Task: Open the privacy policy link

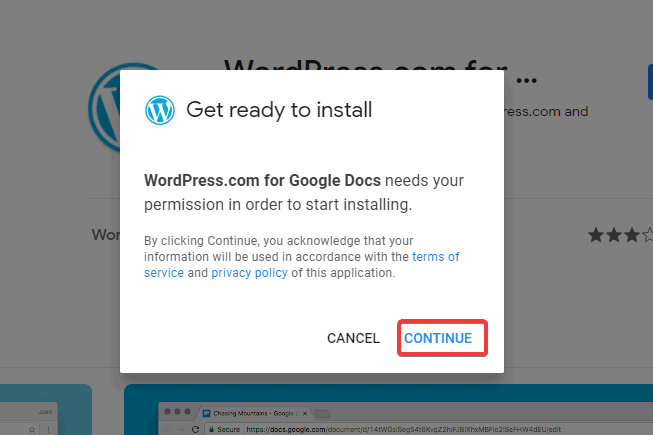Action: (249, 273)
